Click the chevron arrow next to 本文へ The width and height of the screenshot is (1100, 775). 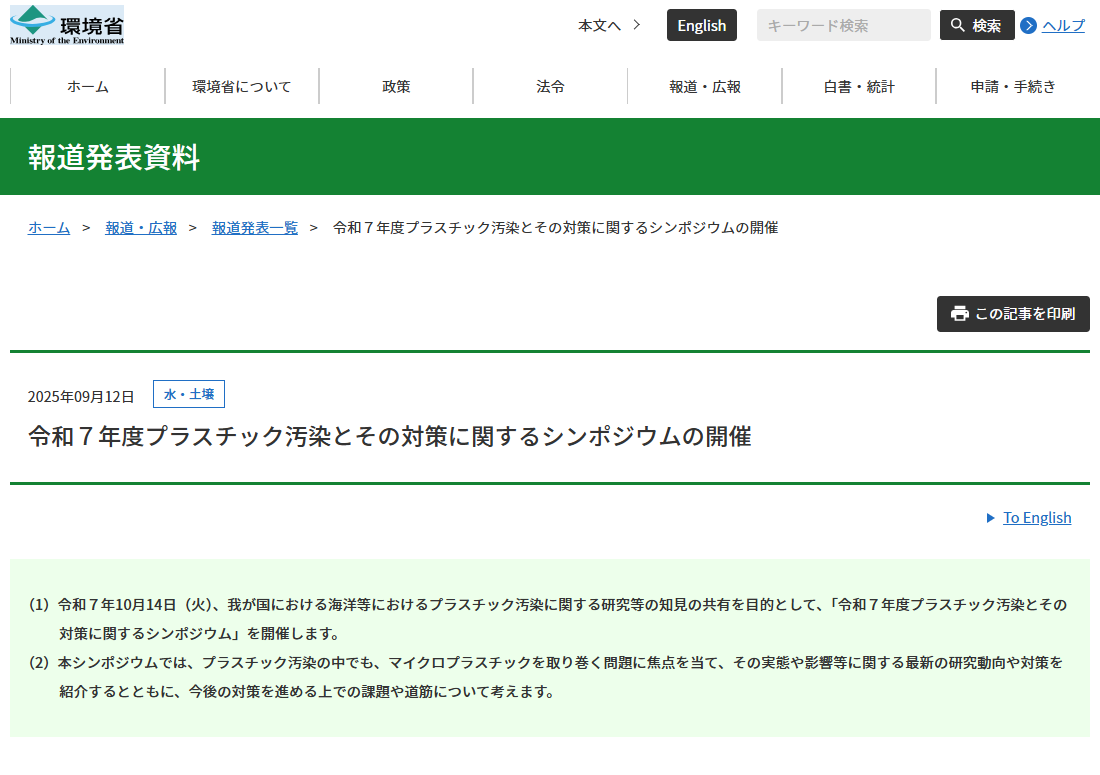click(x=637, y=25)
